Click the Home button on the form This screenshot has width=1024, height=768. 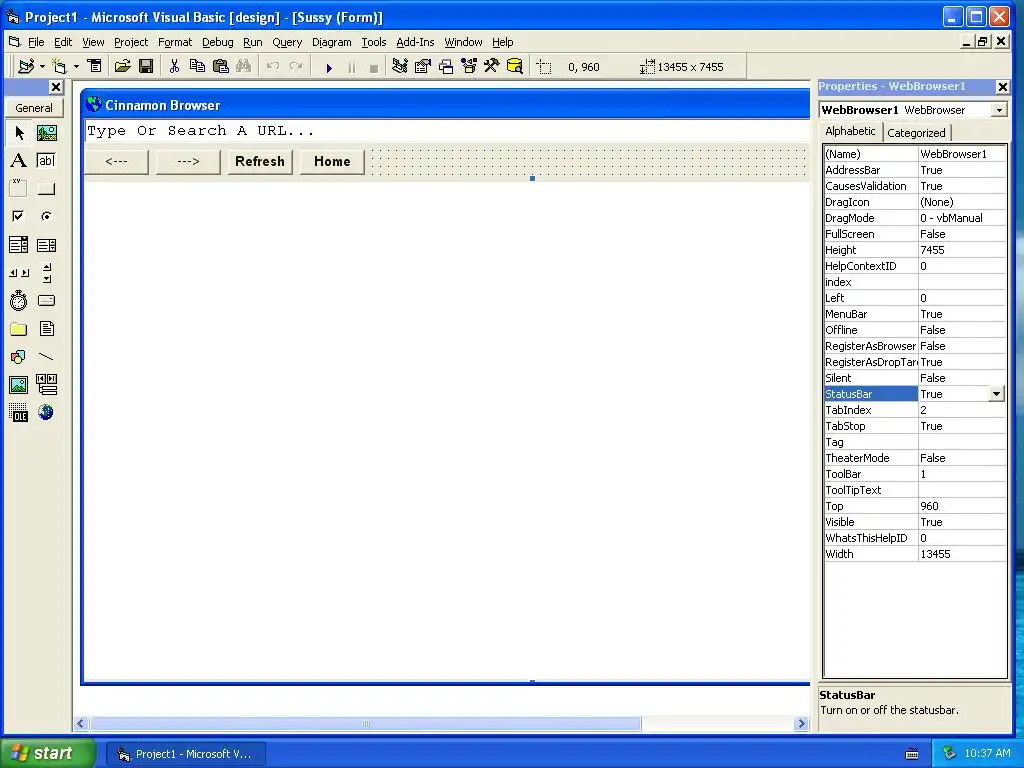[332, 161]
